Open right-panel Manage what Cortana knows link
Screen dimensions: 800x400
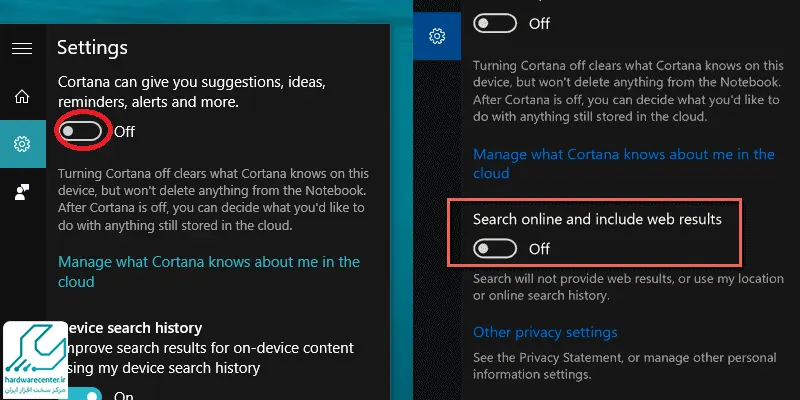pyautogui.click(x=623, y=163)
